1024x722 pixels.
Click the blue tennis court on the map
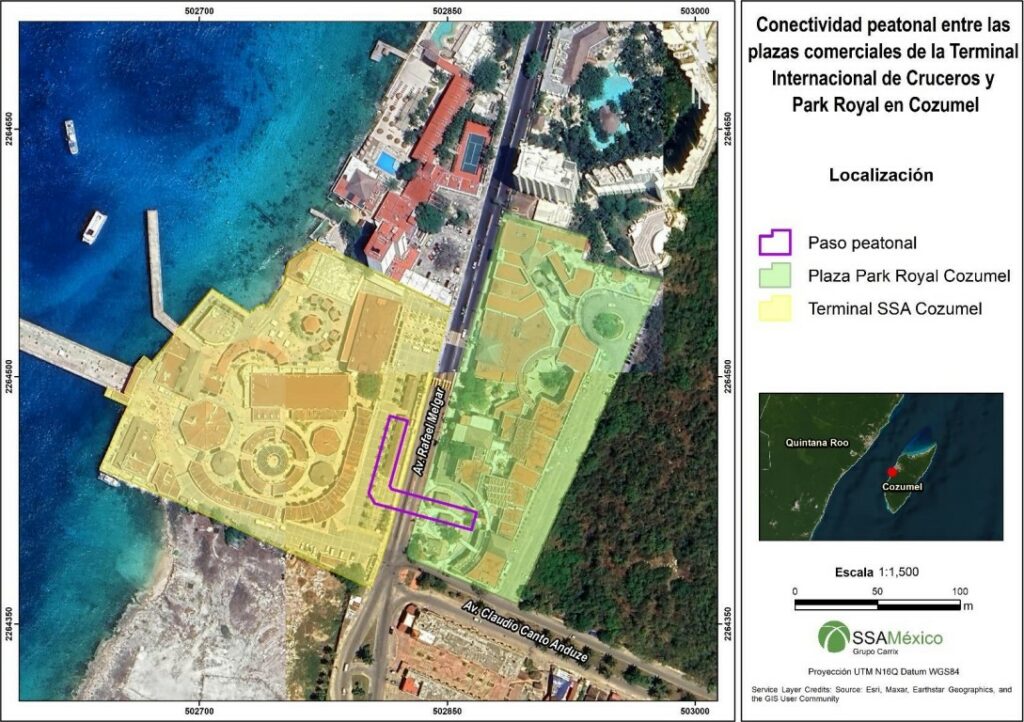tap(469, 153)
